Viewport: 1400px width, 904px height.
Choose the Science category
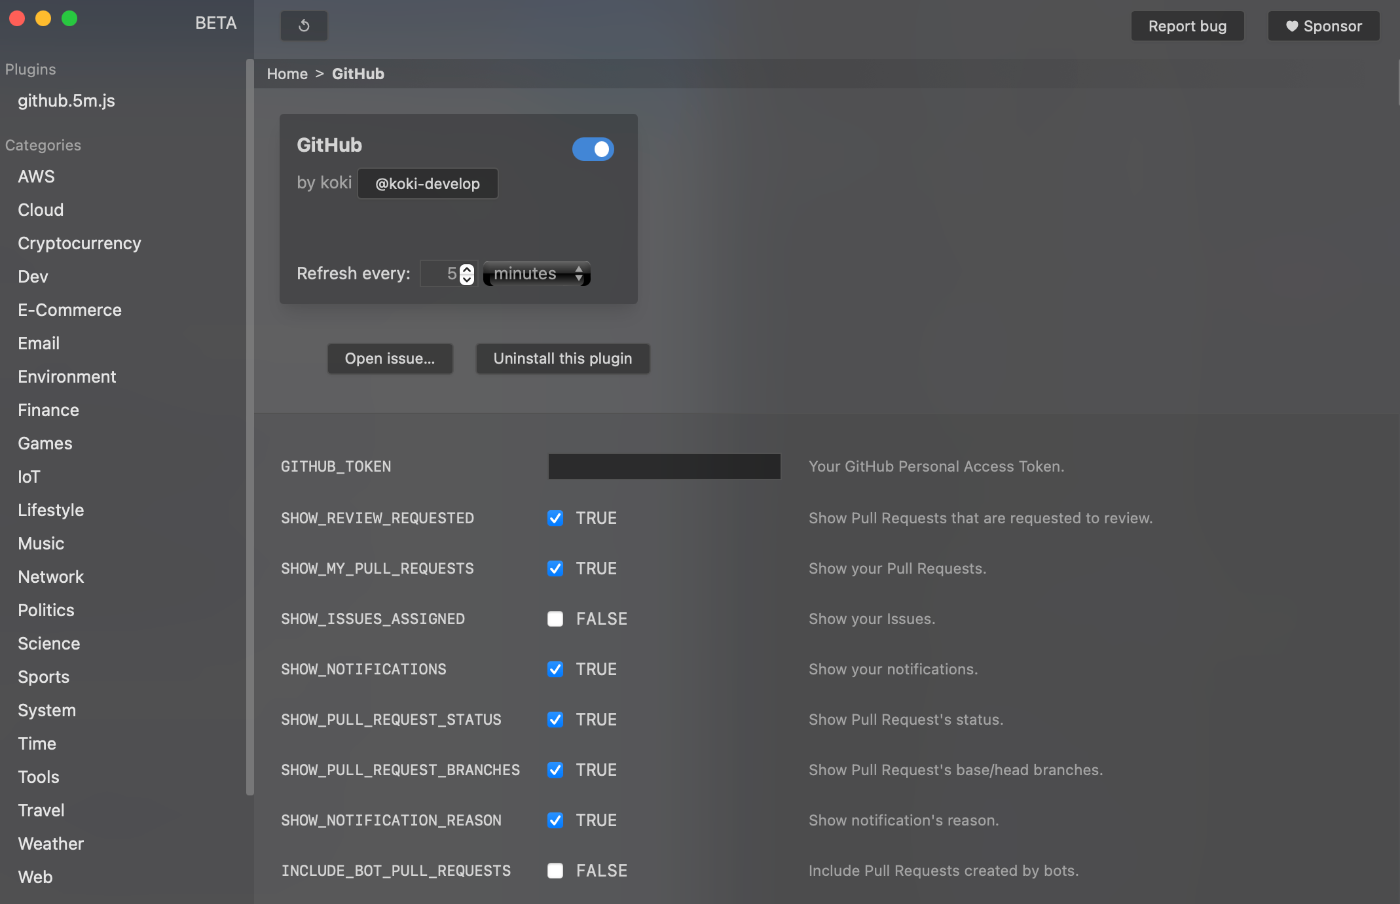coord(49,643)
